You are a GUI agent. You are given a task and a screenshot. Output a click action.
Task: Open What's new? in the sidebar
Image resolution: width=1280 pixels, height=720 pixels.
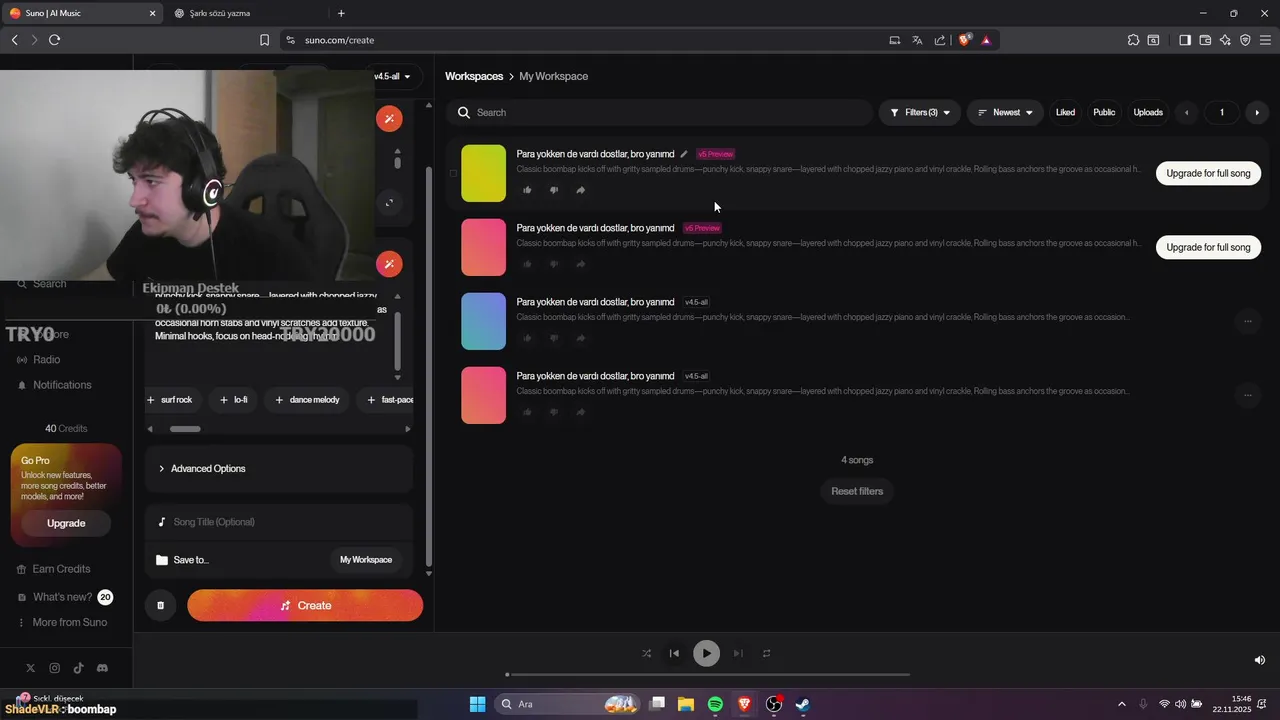pos(62,597)
